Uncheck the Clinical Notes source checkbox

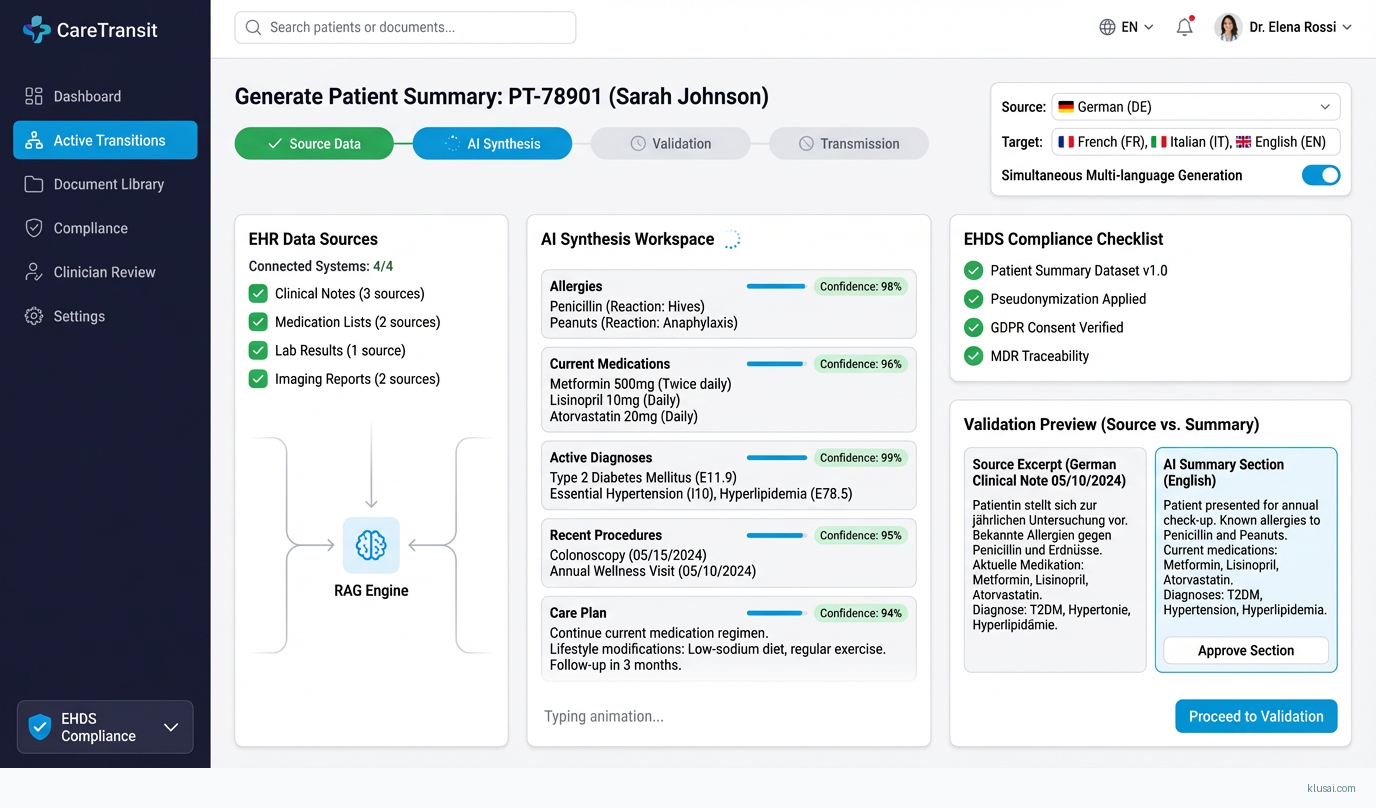click(258, 294)
